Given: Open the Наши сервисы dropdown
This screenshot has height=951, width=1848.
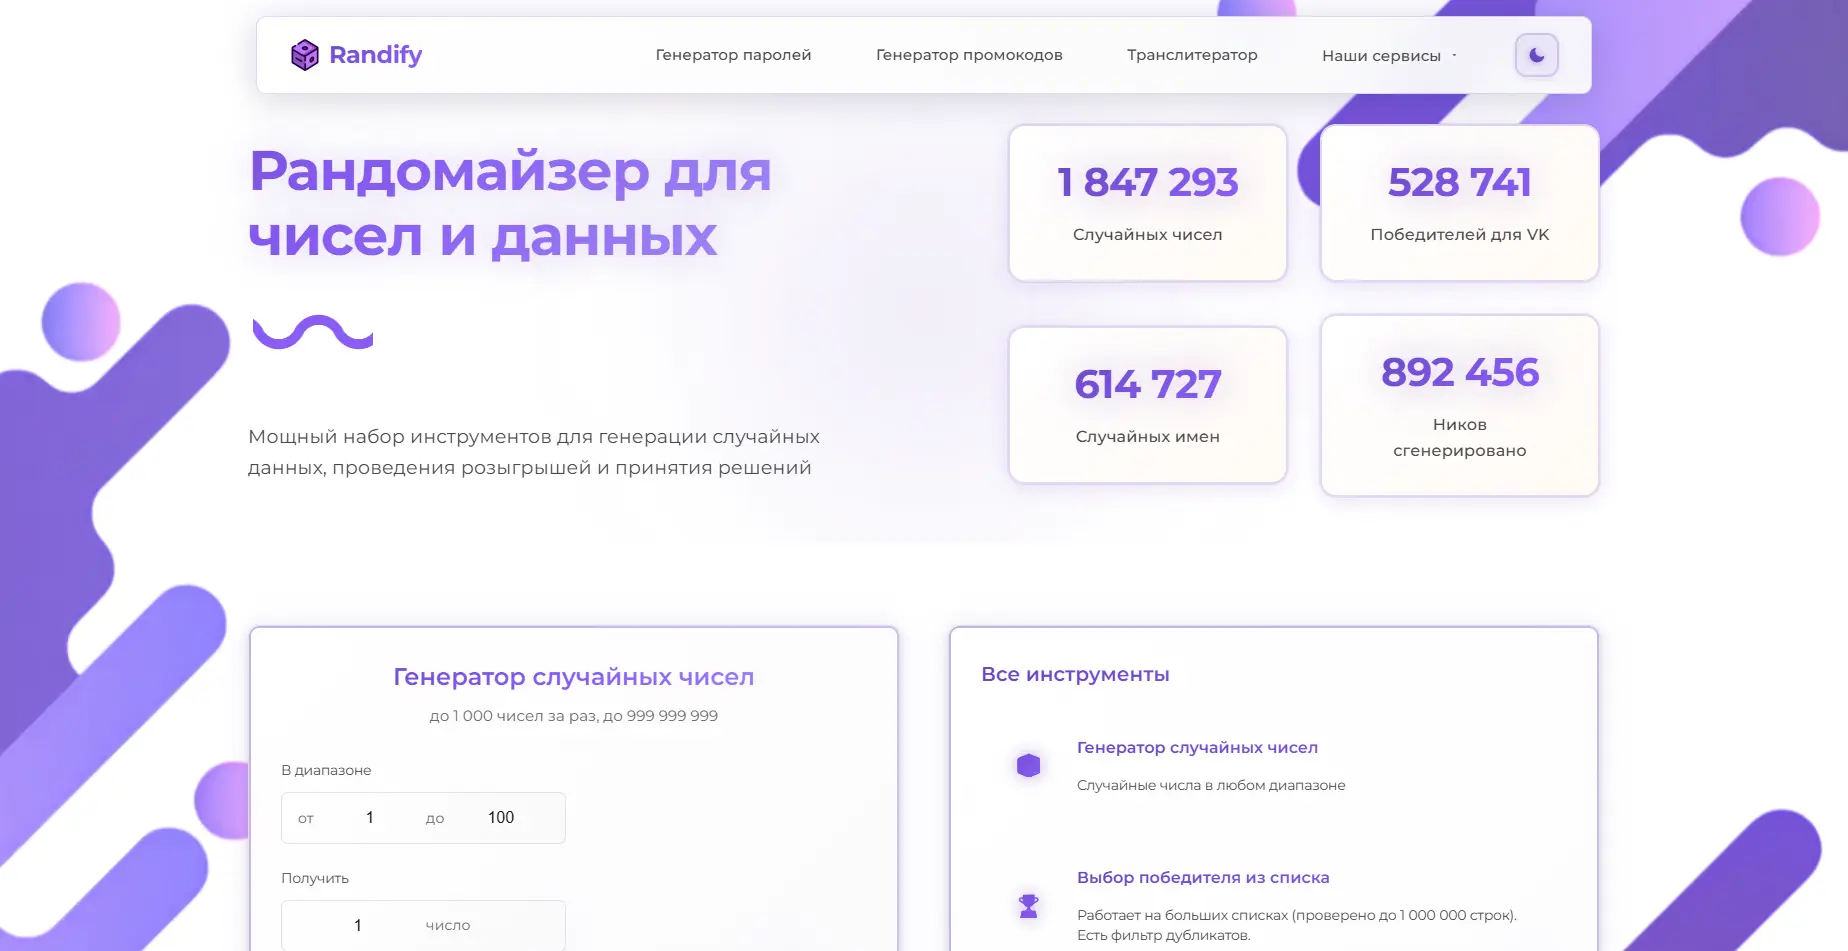Looking at the screenshot, I should [x=1381, y=56].
